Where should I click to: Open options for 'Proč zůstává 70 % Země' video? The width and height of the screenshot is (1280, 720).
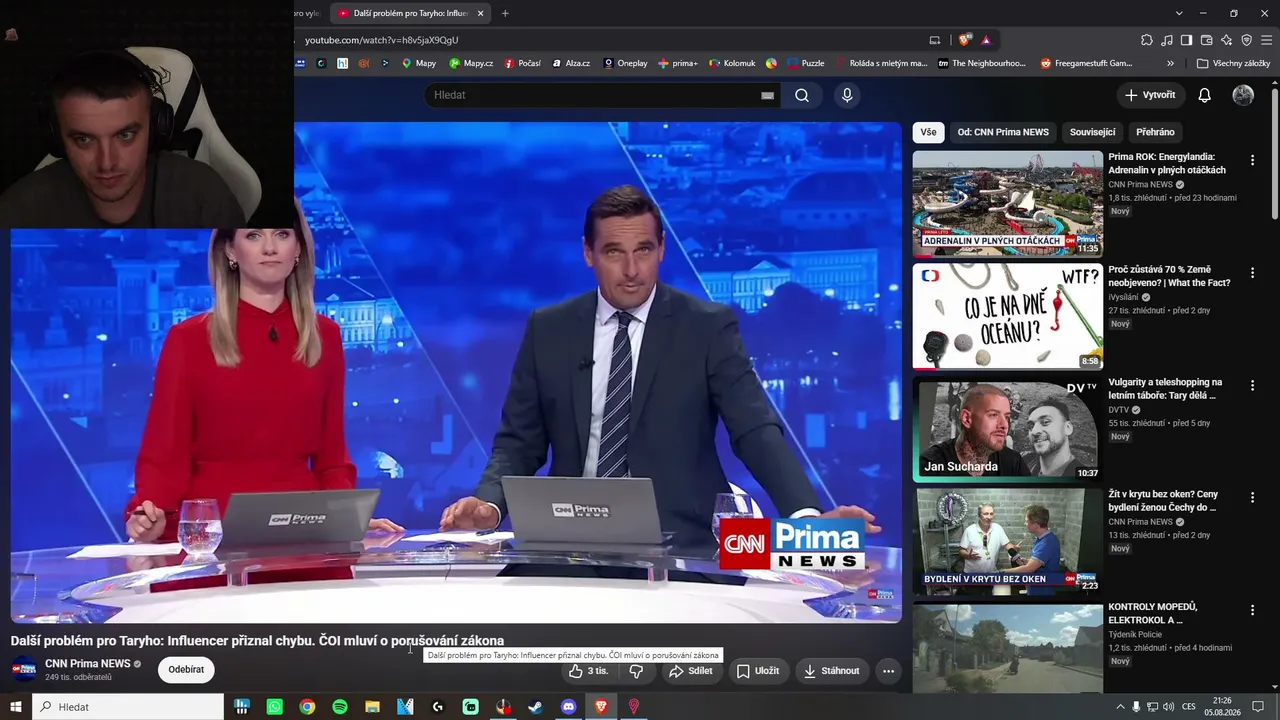(x=1252, y=273)
